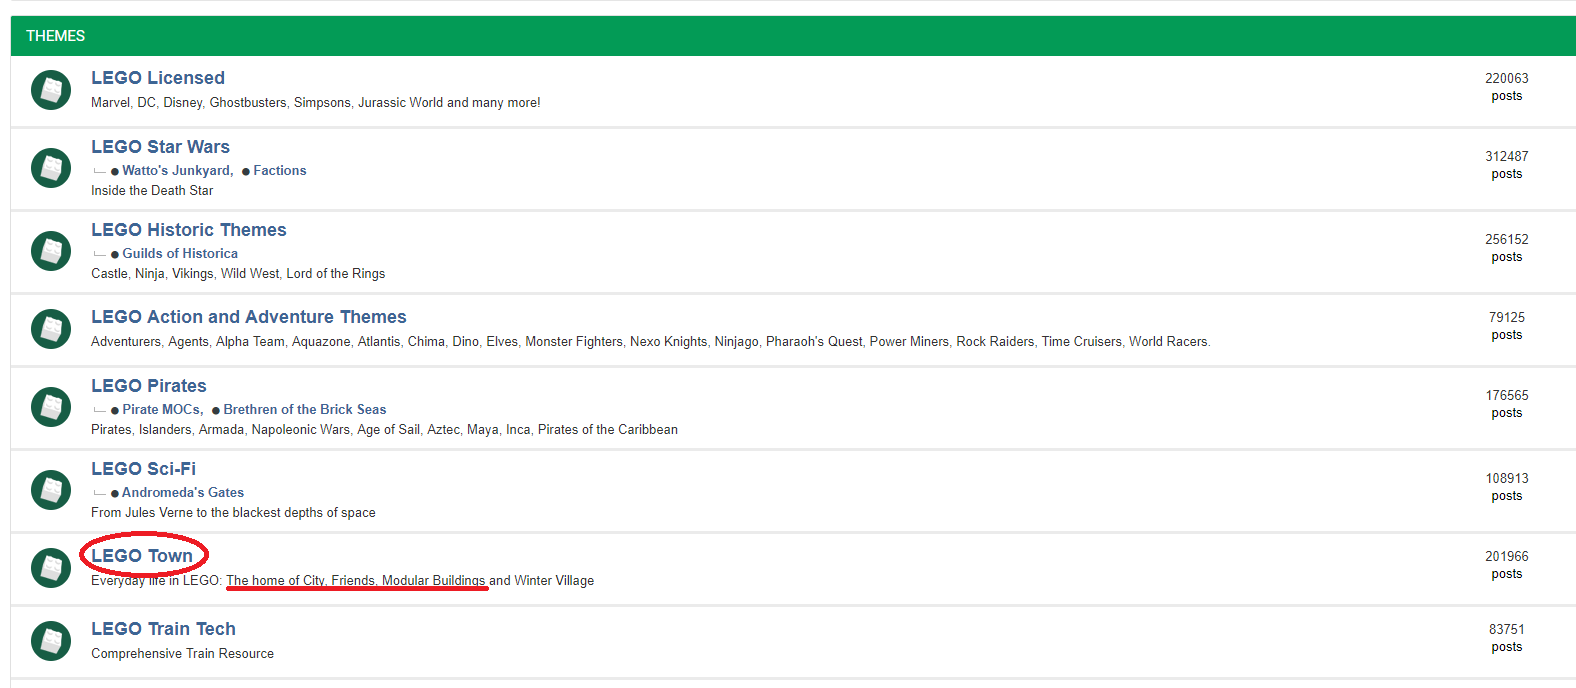
Task: Select the LEGO Town forum link
Action: point(142,556)
